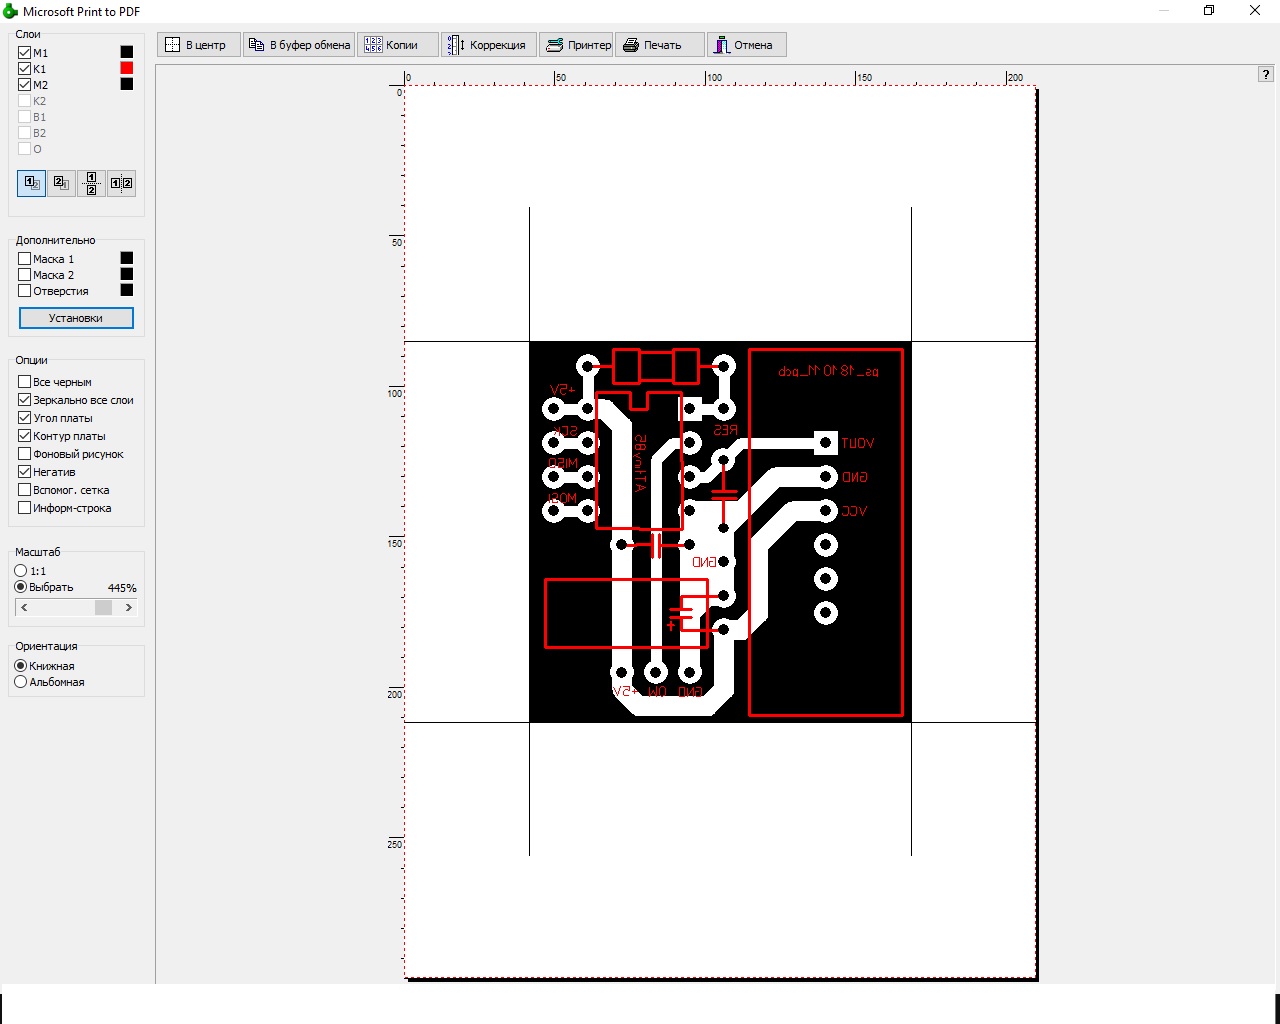1280x1024 pixels.
Task: Click the 'Установки' settings button
Action: (76, 318)
